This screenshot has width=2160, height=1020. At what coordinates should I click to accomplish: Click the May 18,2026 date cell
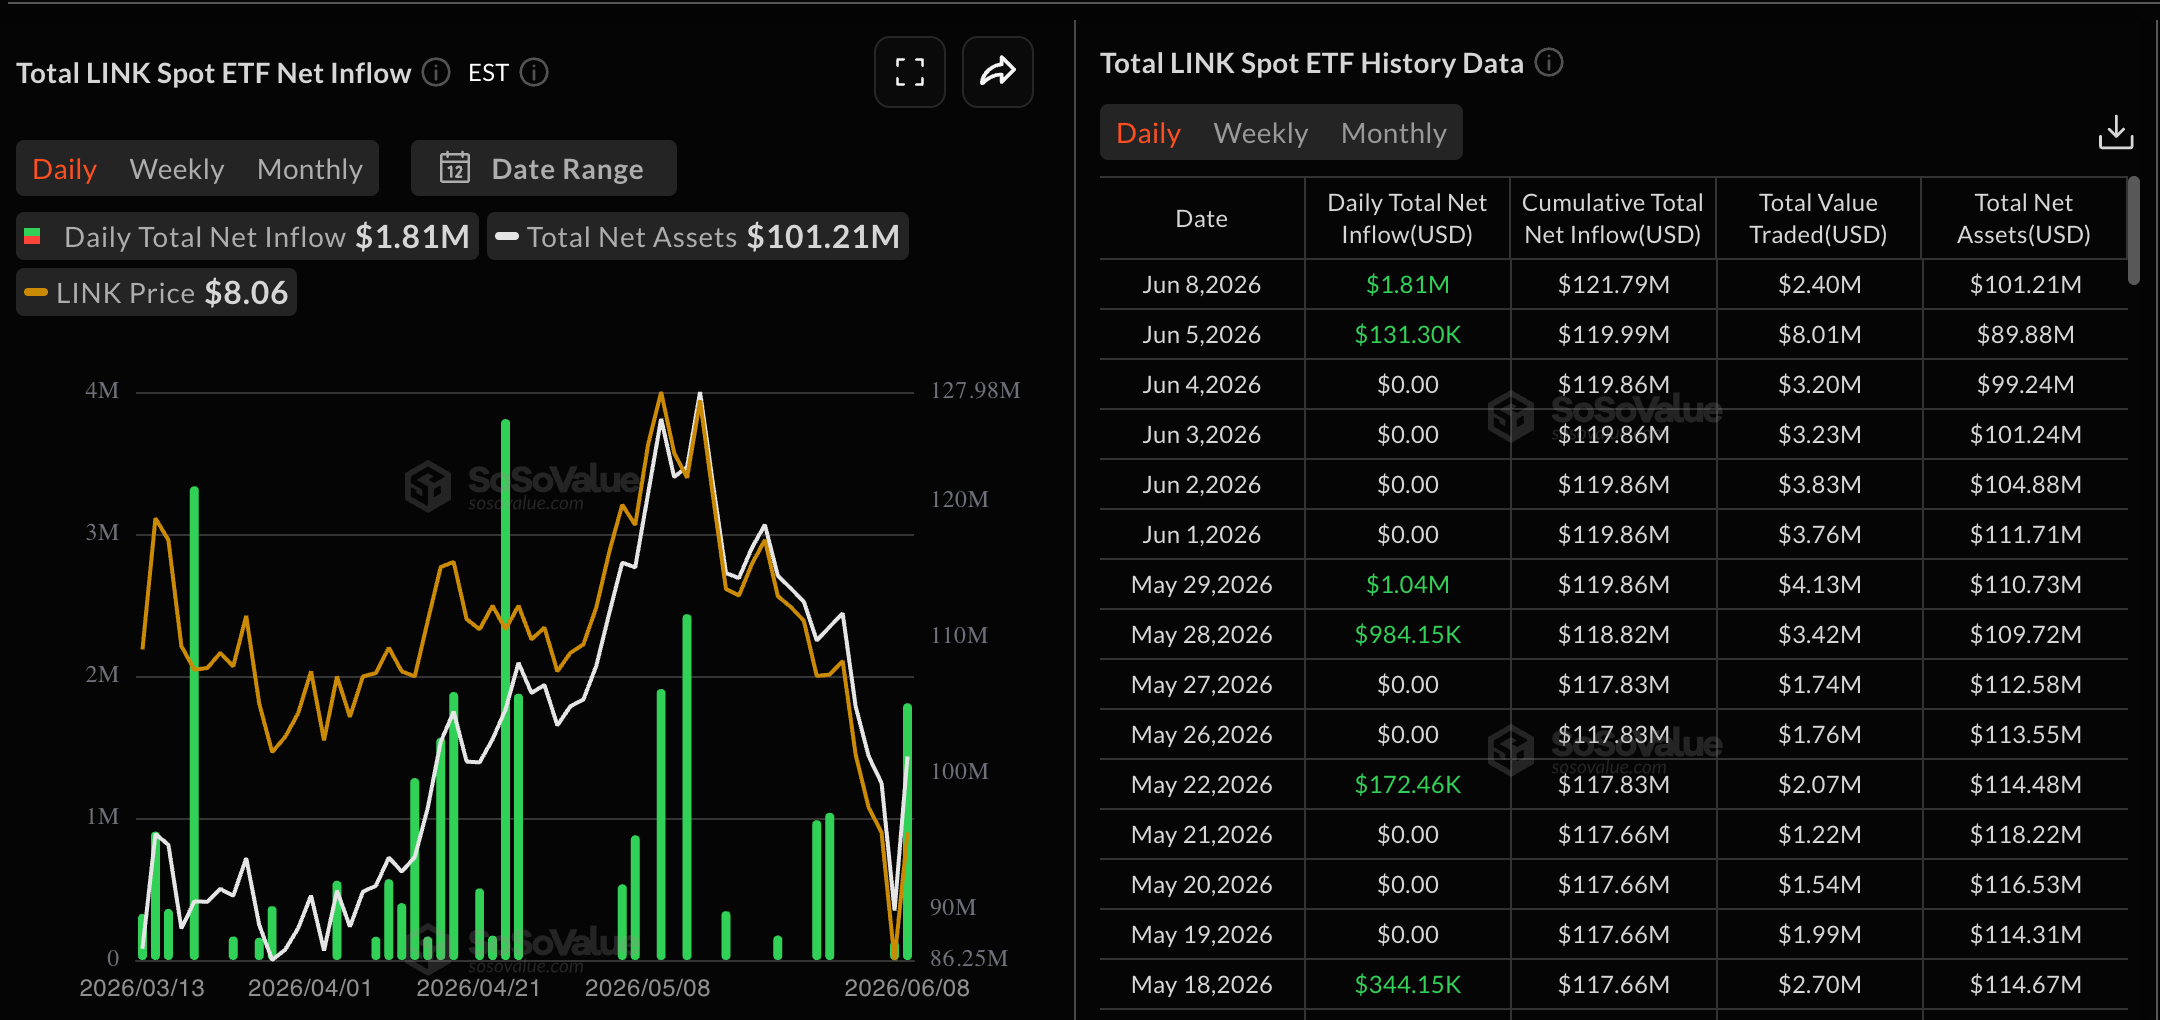[1202, 984]
